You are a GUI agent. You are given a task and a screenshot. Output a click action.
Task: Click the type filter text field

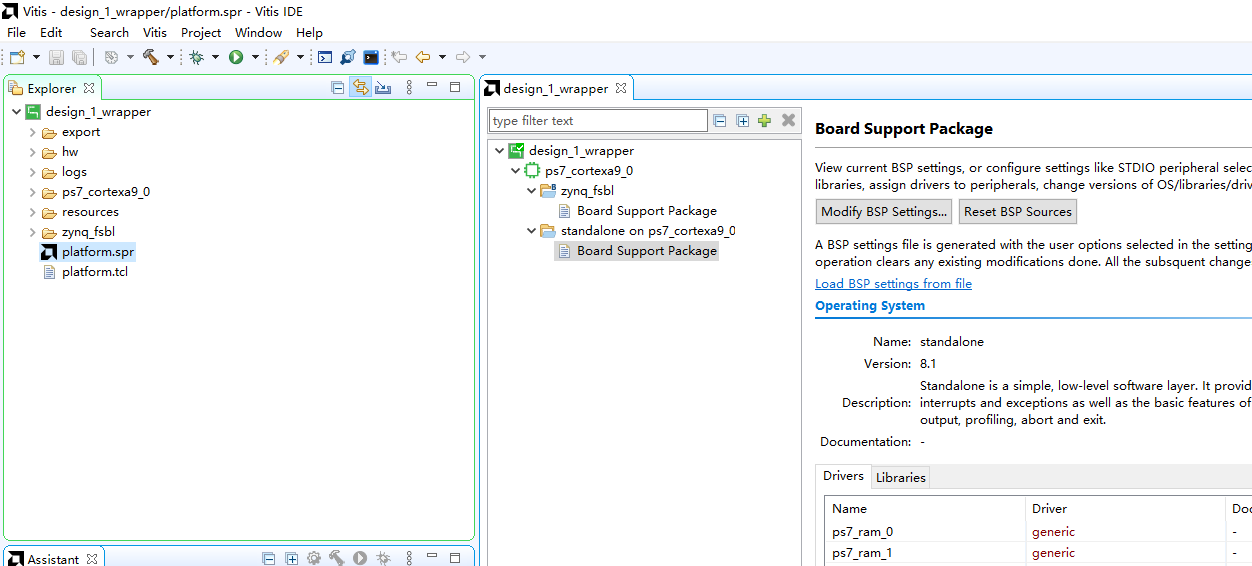click(x=598, y=120)
